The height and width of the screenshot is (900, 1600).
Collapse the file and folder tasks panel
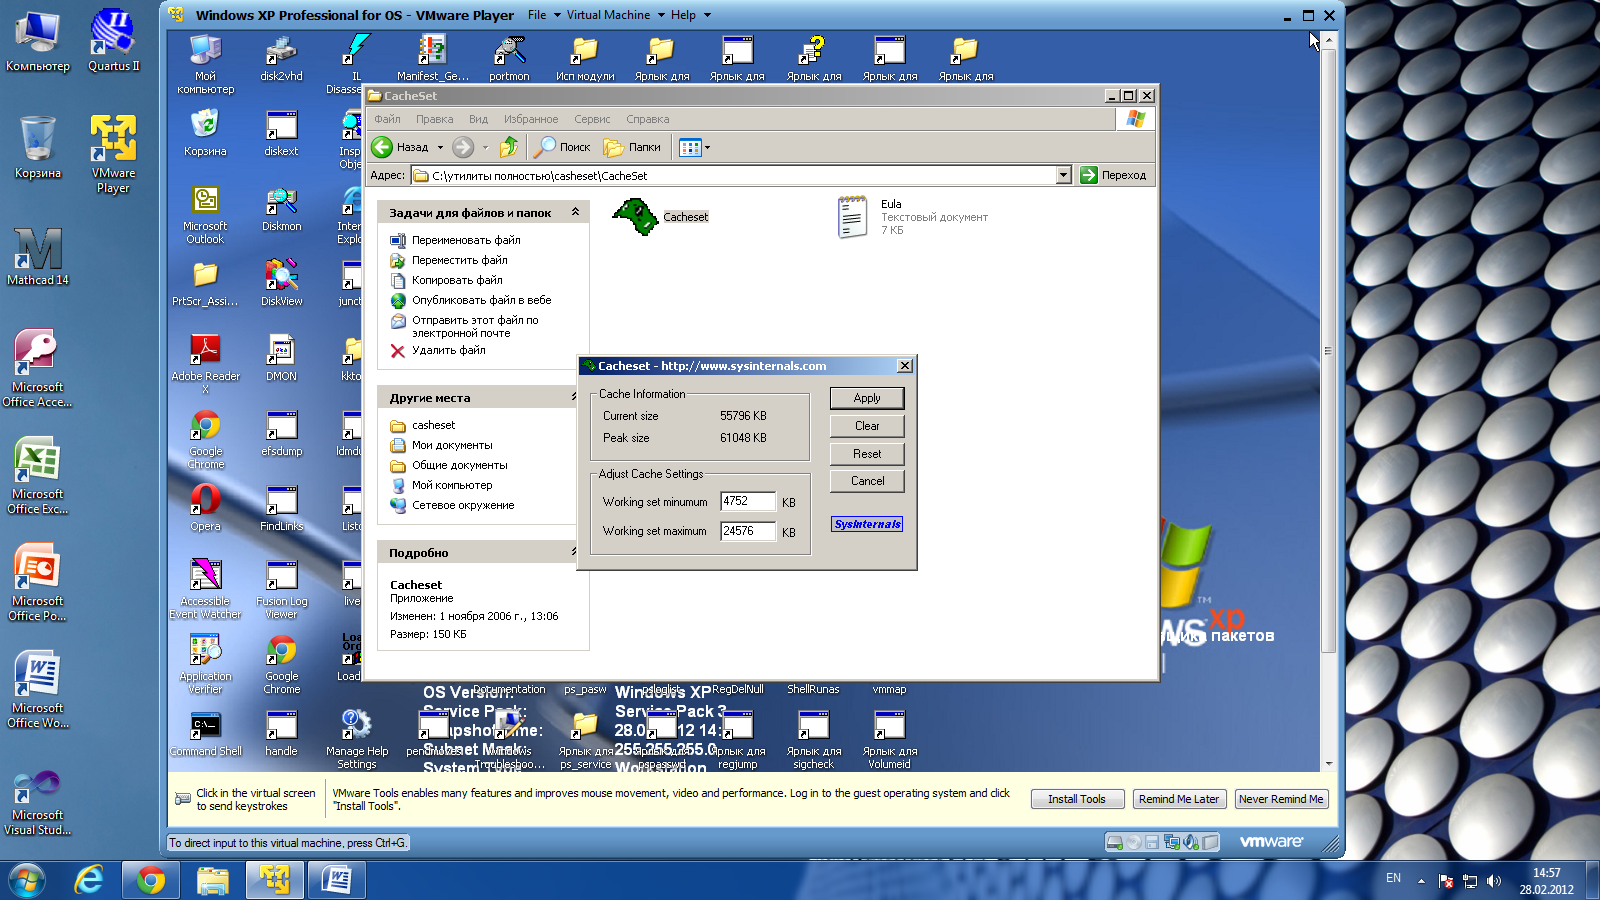click(x=575, y=212)
